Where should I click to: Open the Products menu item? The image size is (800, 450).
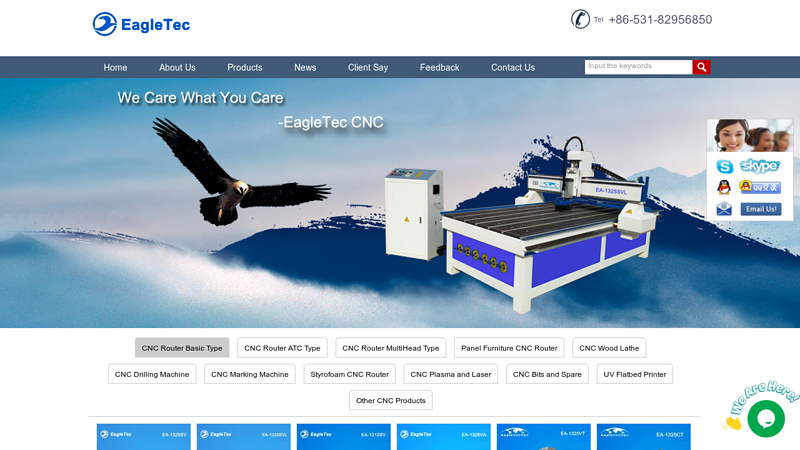pos(245,67)
